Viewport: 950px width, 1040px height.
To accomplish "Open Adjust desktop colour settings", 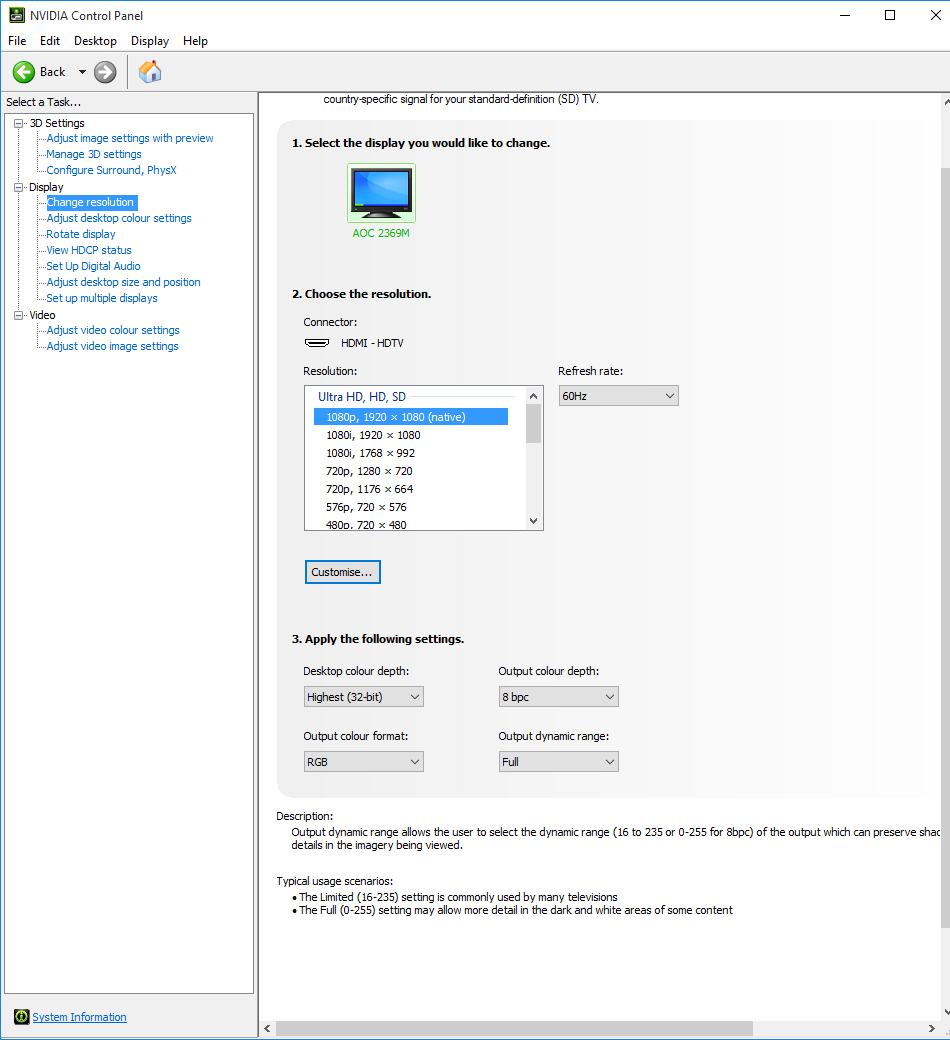I will pyautogui.click(x=119, y=218).
